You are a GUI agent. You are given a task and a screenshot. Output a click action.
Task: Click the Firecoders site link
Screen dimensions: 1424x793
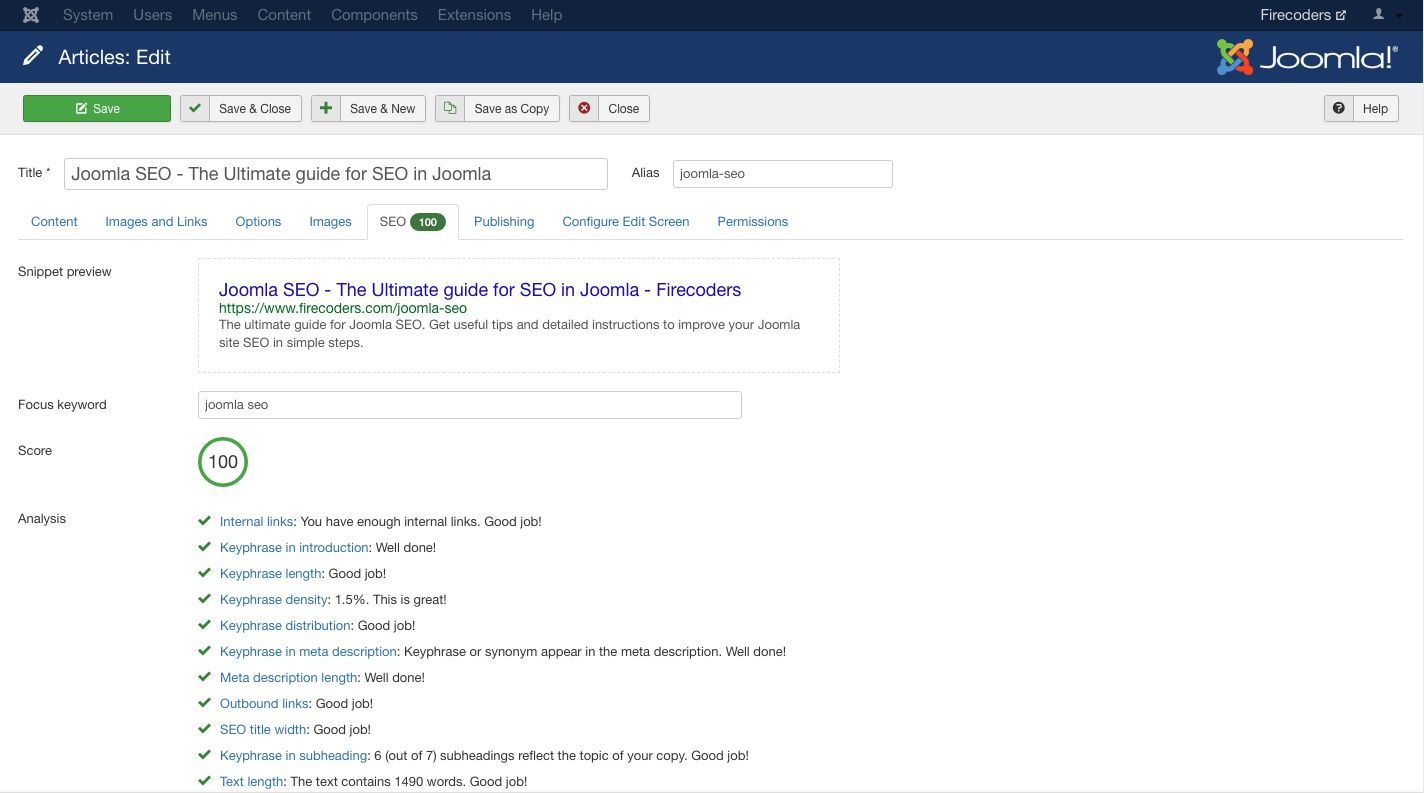point(1303,15)
